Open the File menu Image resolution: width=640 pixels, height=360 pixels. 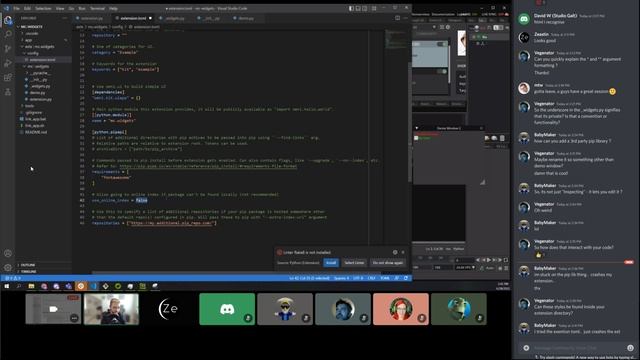point(16,8)
